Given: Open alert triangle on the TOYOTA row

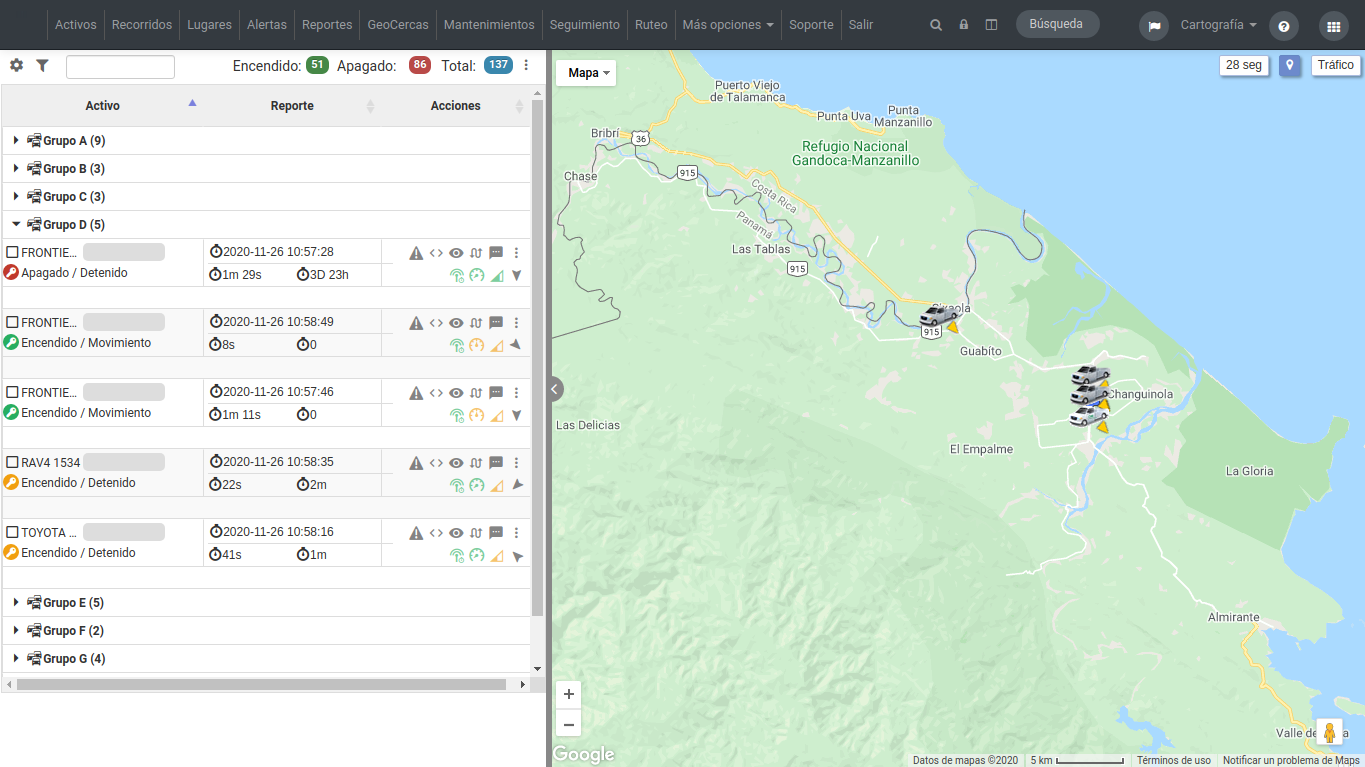Looking at the screenshot, I should (416, 533).
